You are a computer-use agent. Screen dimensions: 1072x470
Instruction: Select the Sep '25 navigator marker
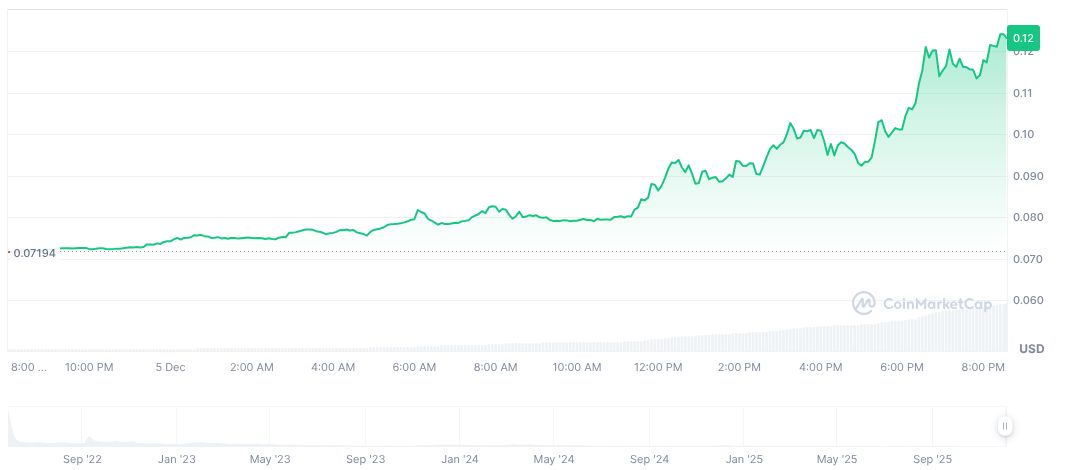(x=932, y=459)
